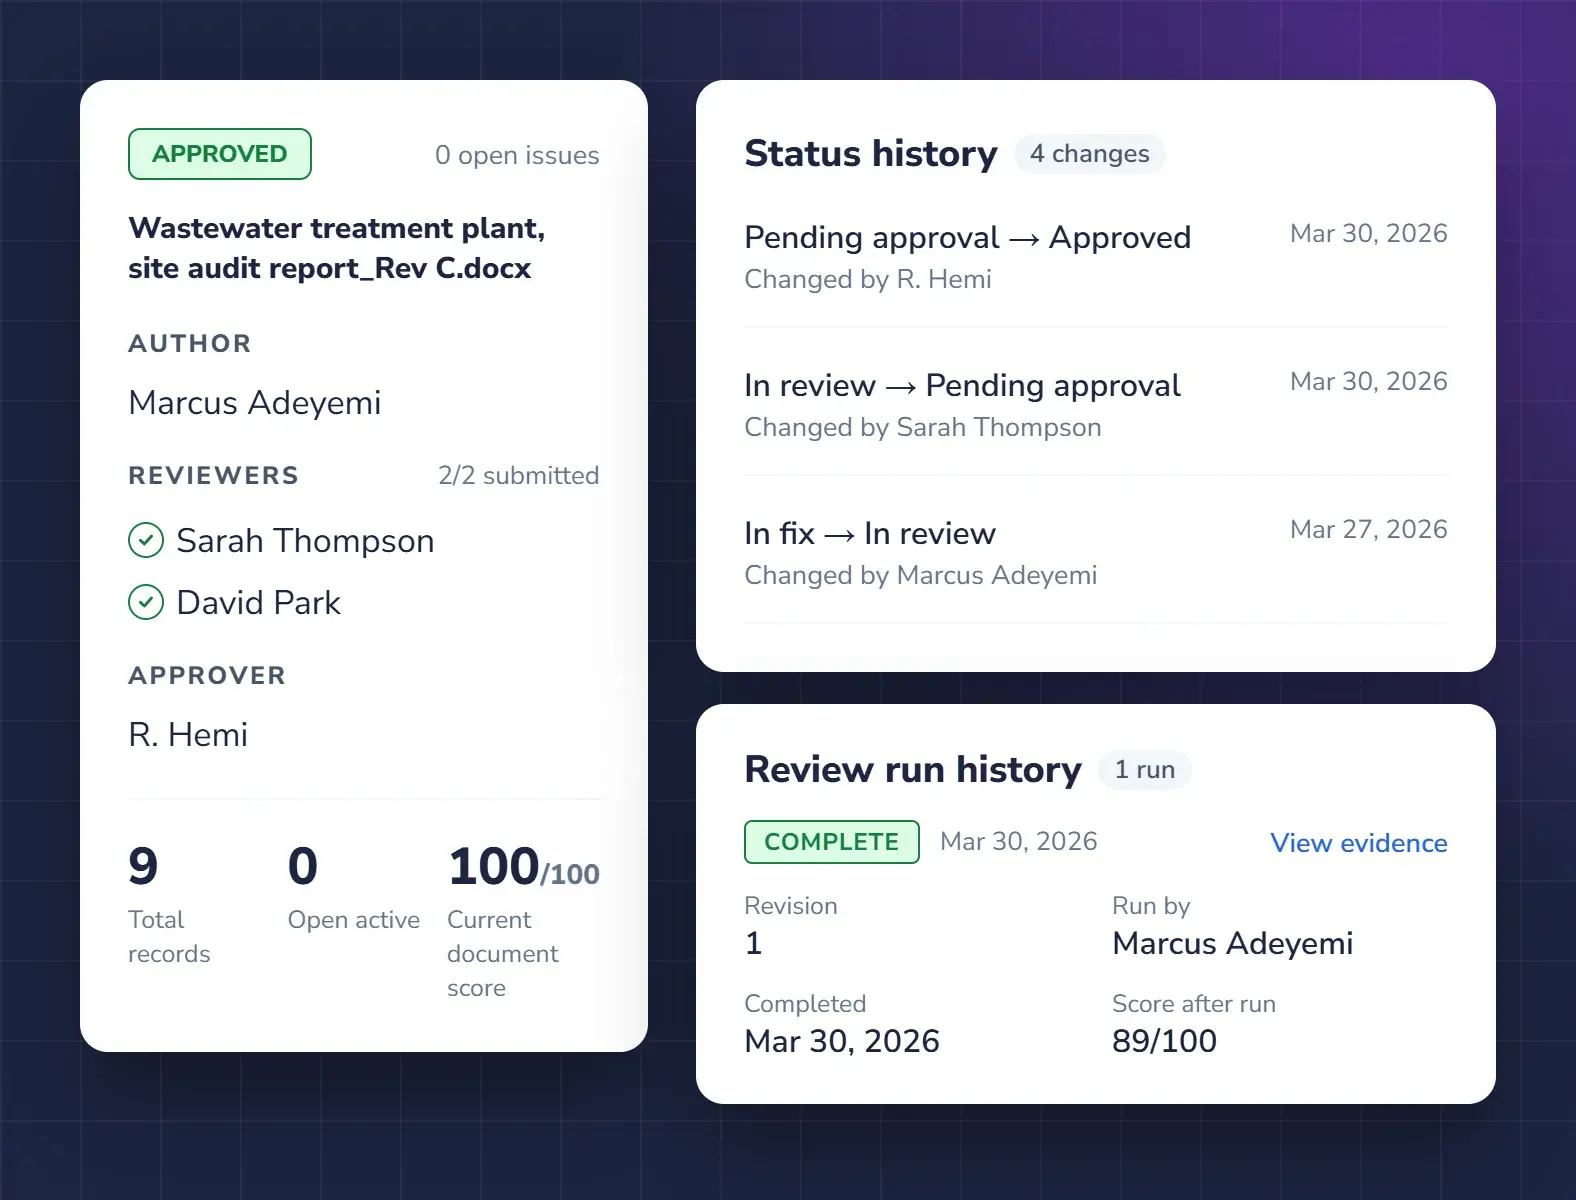Click the Review run history heading
The height and width of the screenshot is (1200, 1576).
point(913,770)
